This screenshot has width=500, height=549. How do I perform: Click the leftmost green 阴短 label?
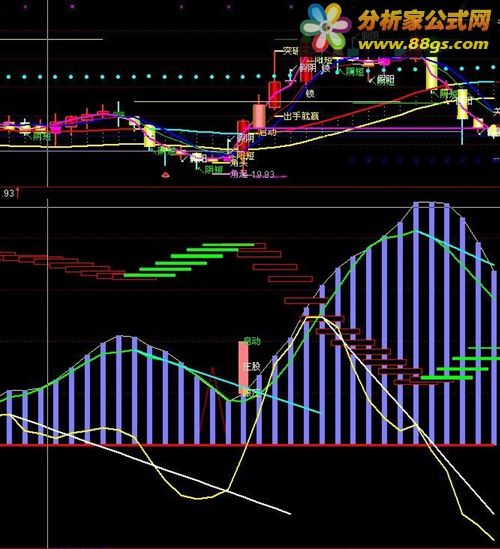pyautogui.click(x=42, y=137)
